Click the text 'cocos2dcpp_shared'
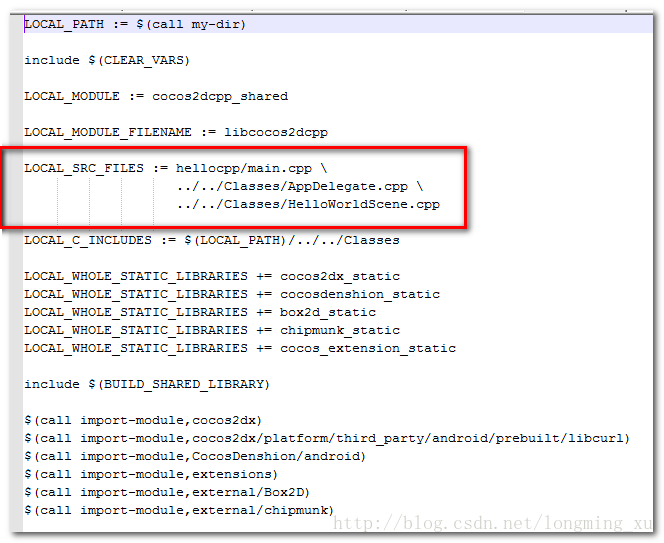The height and width of the screenshot is (543, 664). pyautogui.click(x=220, y=97)
